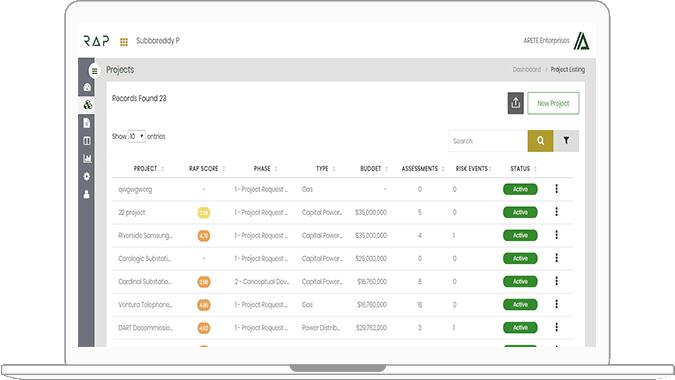Sort by the PHASE column

(x=265, y=169)
